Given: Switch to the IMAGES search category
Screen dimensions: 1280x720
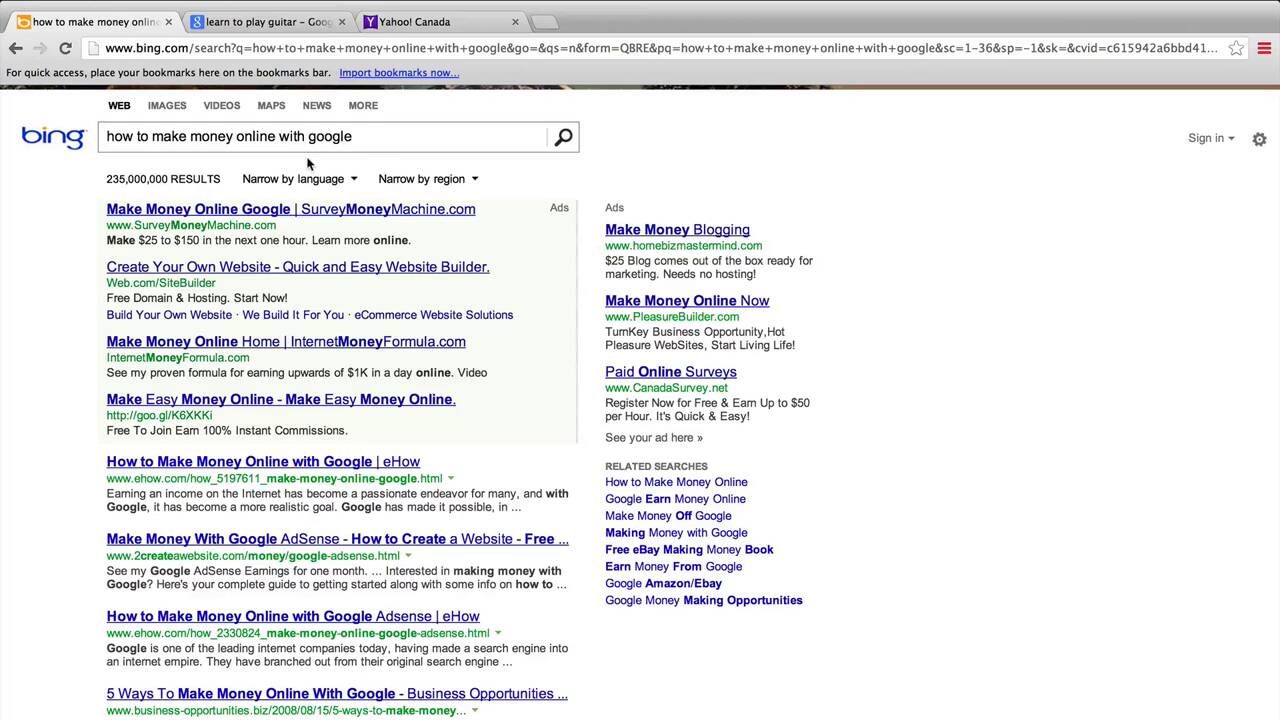Looking at the screenshot, I should [167, 105].
